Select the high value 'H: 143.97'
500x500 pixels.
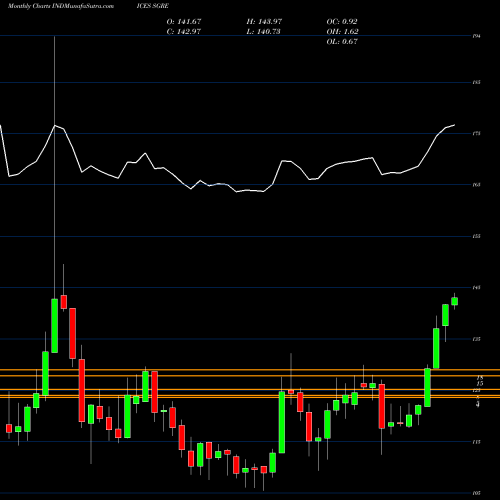coord(264,22)
